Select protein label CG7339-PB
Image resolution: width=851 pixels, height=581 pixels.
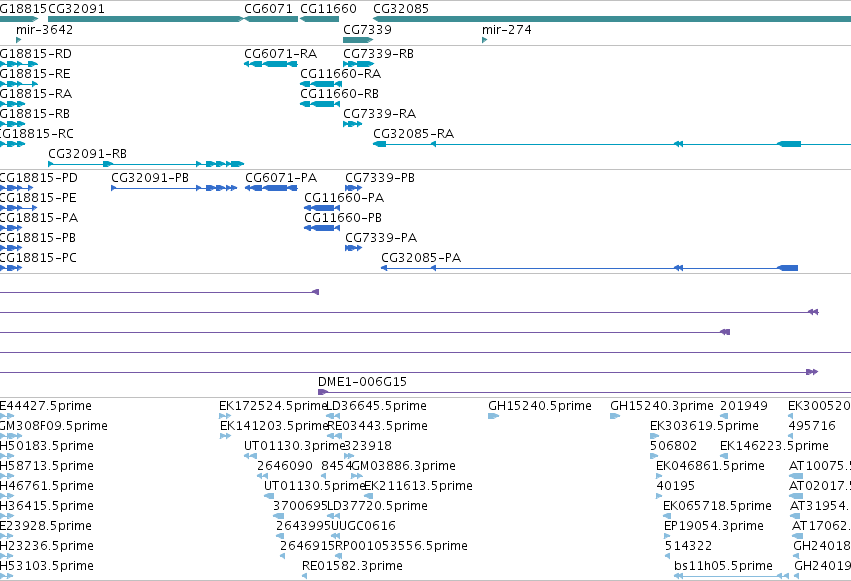tap(380, 178)
